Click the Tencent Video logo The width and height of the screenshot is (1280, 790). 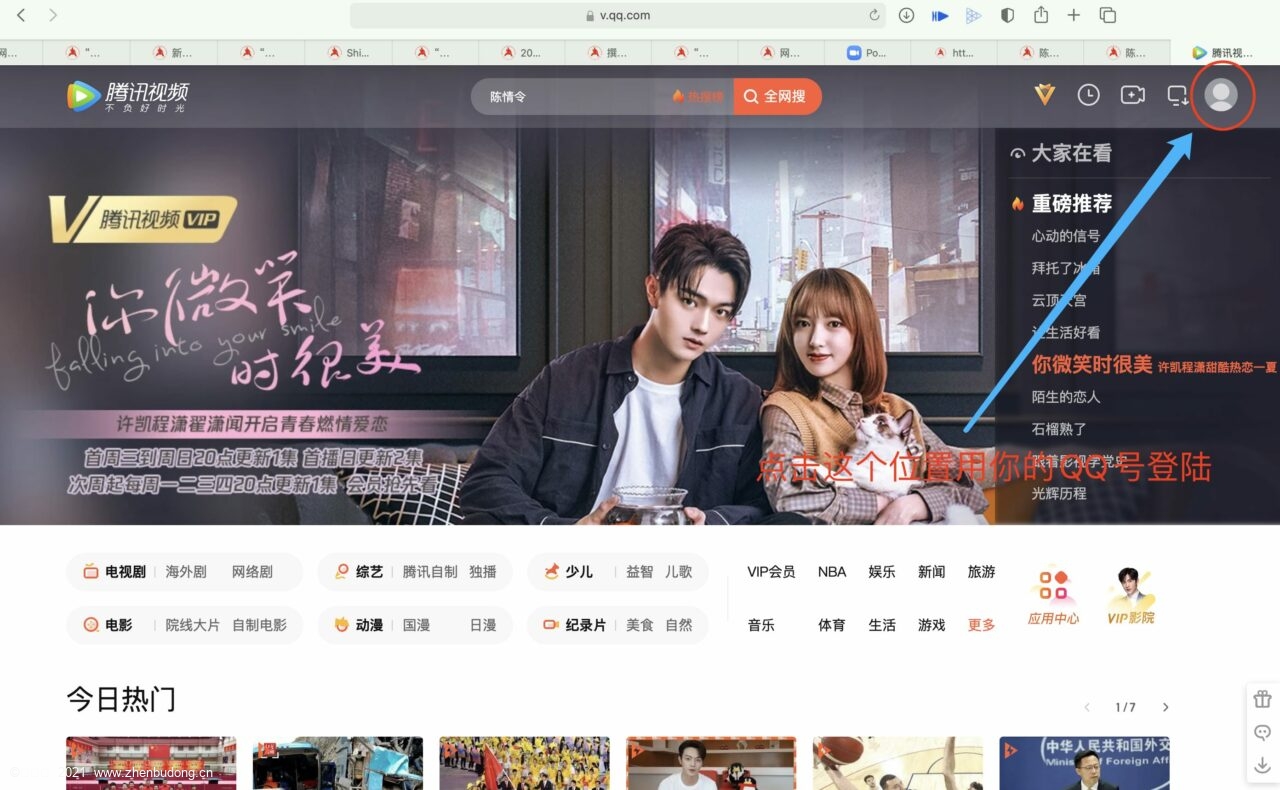pyautogui.click(x=127, y=96)
